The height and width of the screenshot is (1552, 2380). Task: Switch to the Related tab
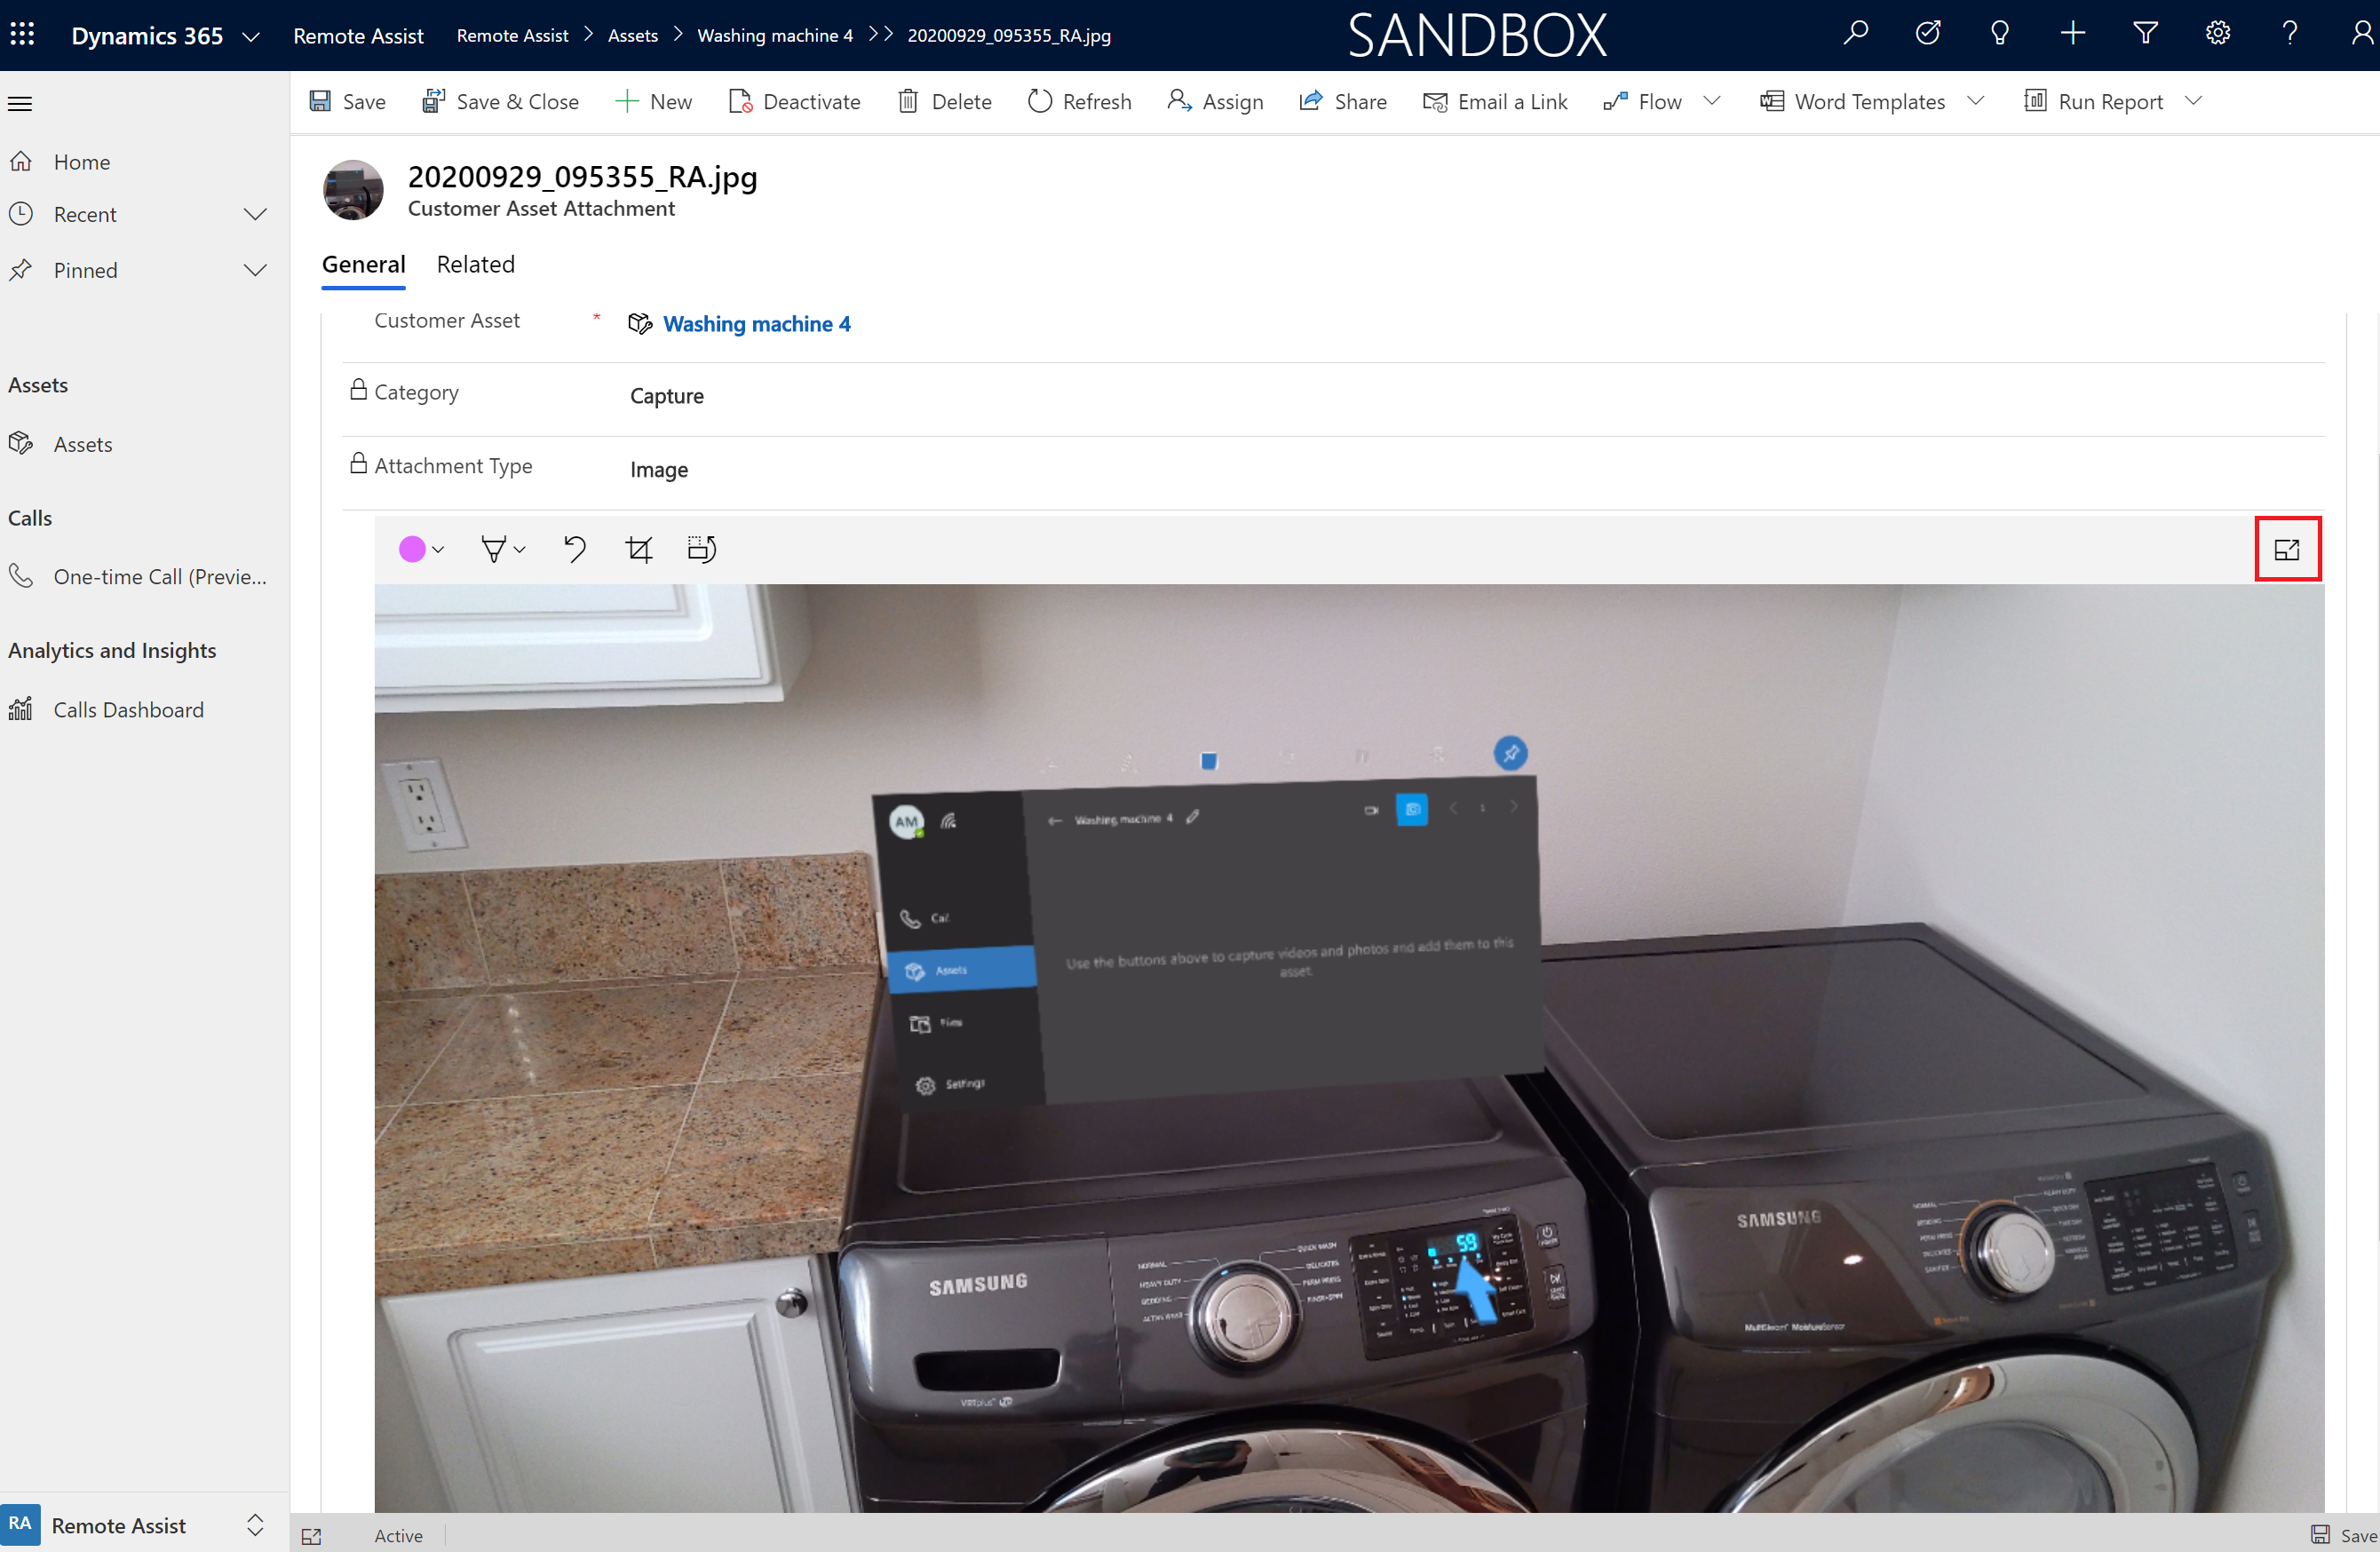[x=475, y=264]
